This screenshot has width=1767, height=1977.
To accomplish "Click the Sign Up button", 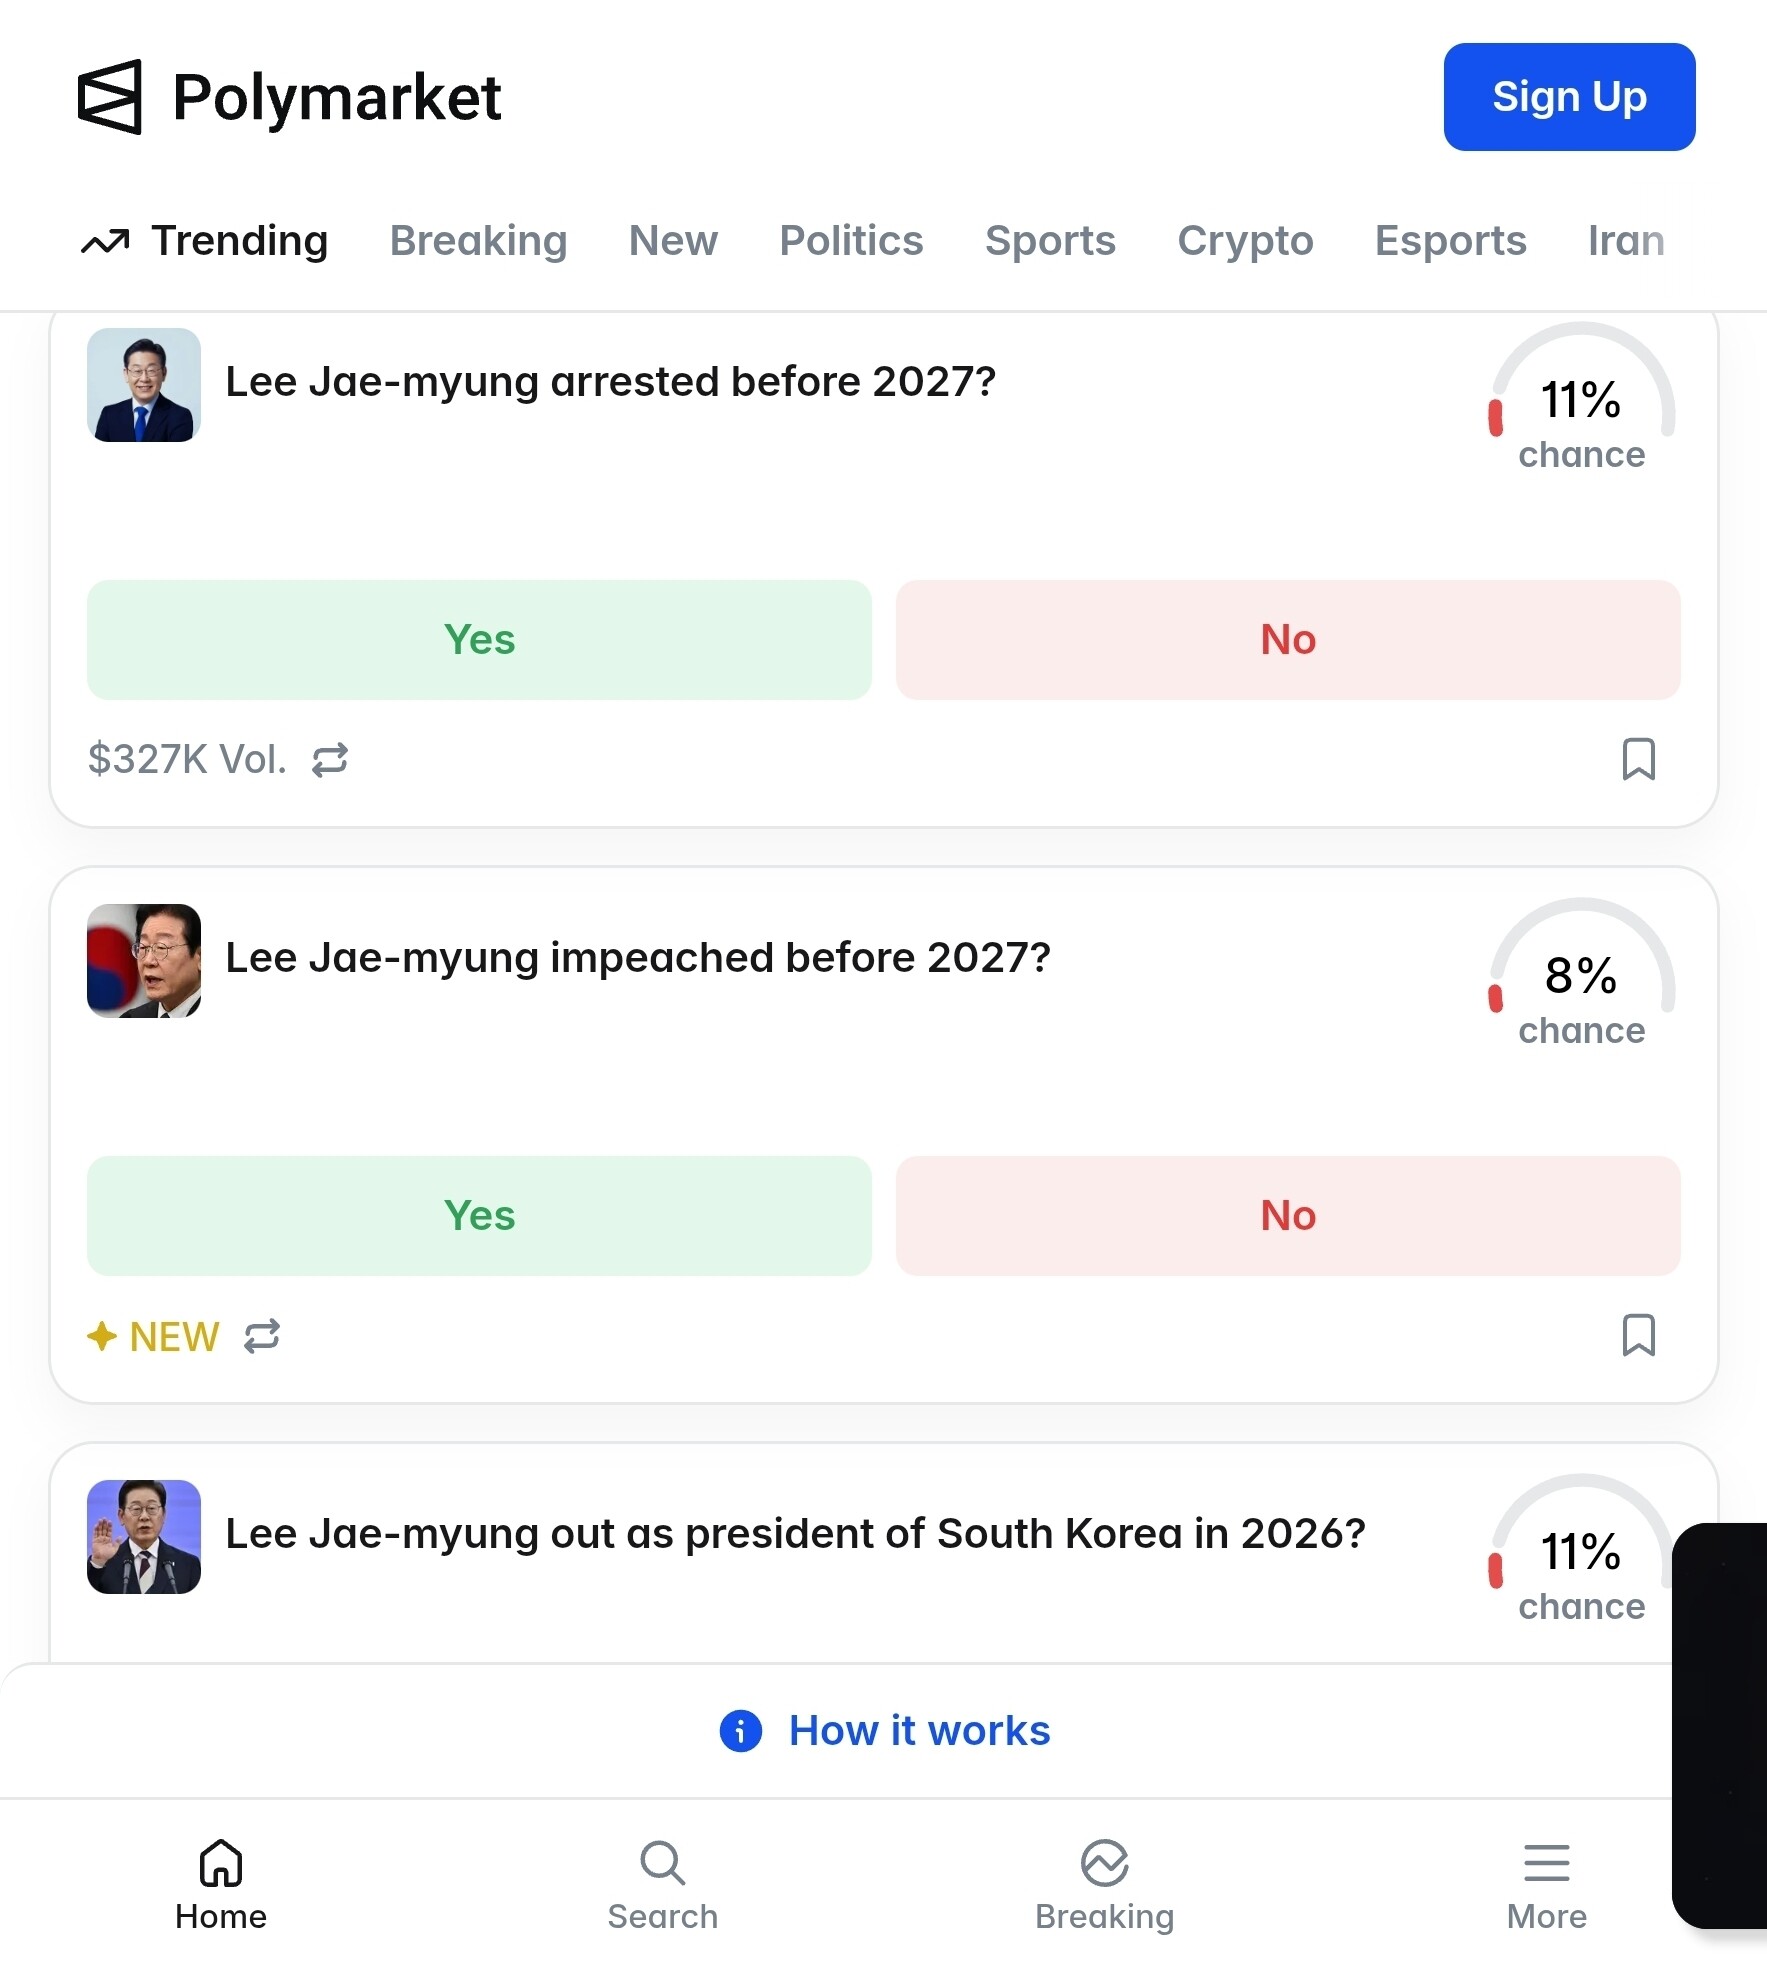I will tap(1569, 97).
